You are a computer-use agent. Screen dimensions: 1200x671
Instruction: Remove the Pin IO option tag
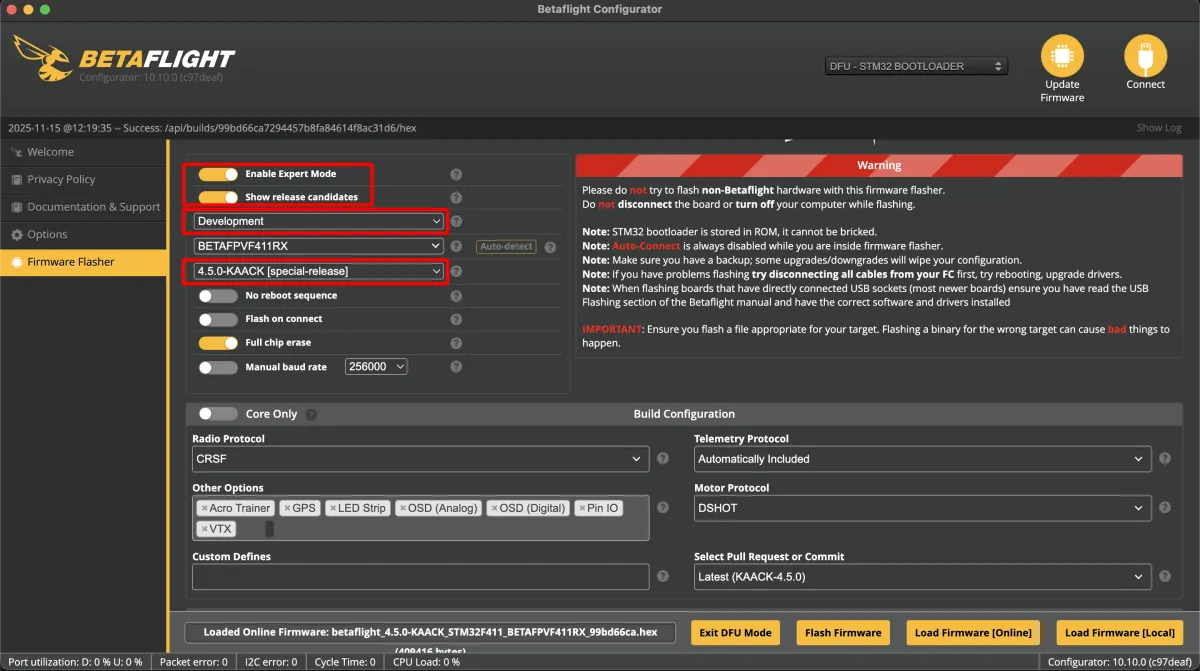pyautogui.click(x=582, y=509)
